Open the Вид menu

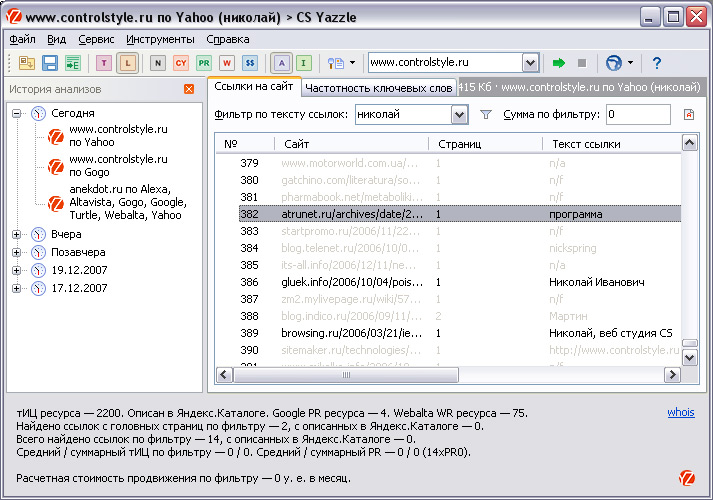(x=56, y=39)
